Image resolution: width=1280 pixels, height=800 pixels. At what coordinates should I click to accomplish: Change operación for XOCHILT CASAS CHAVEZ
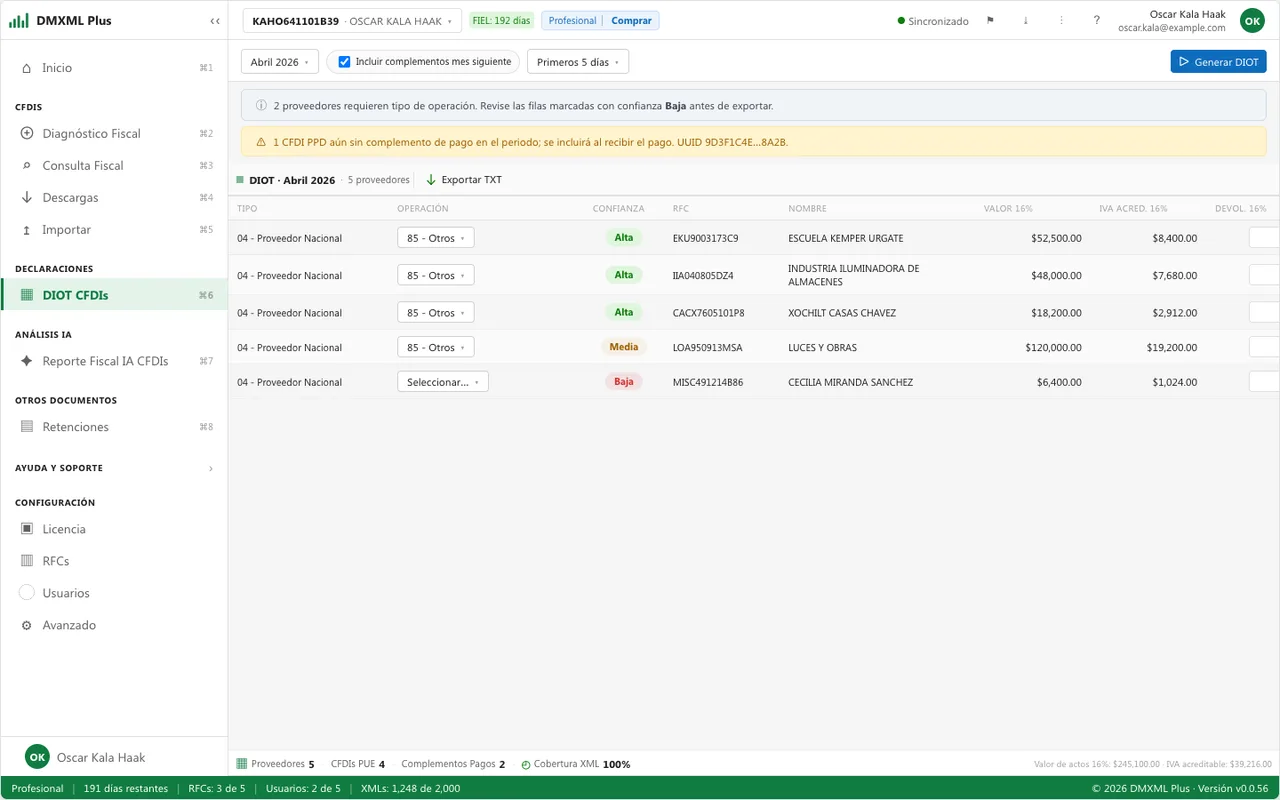436,313
